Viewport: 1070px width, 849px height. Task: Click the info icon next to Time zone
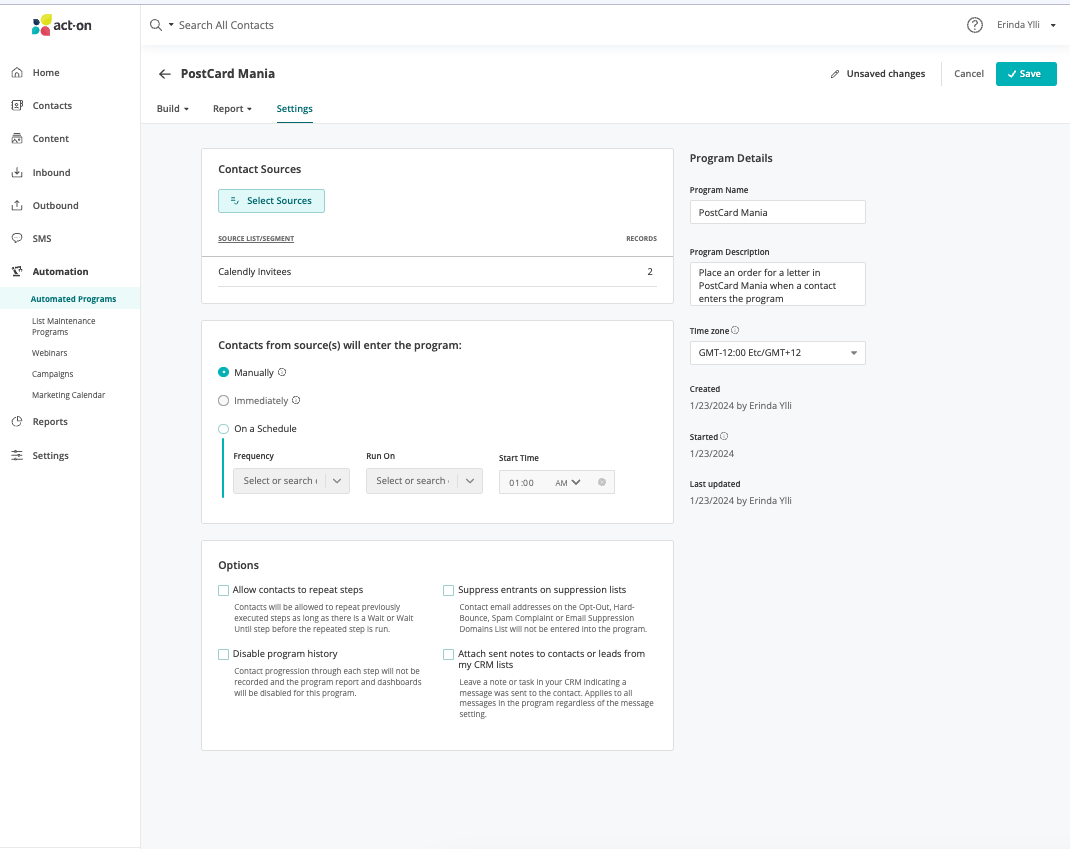click(x=735, y=330)
